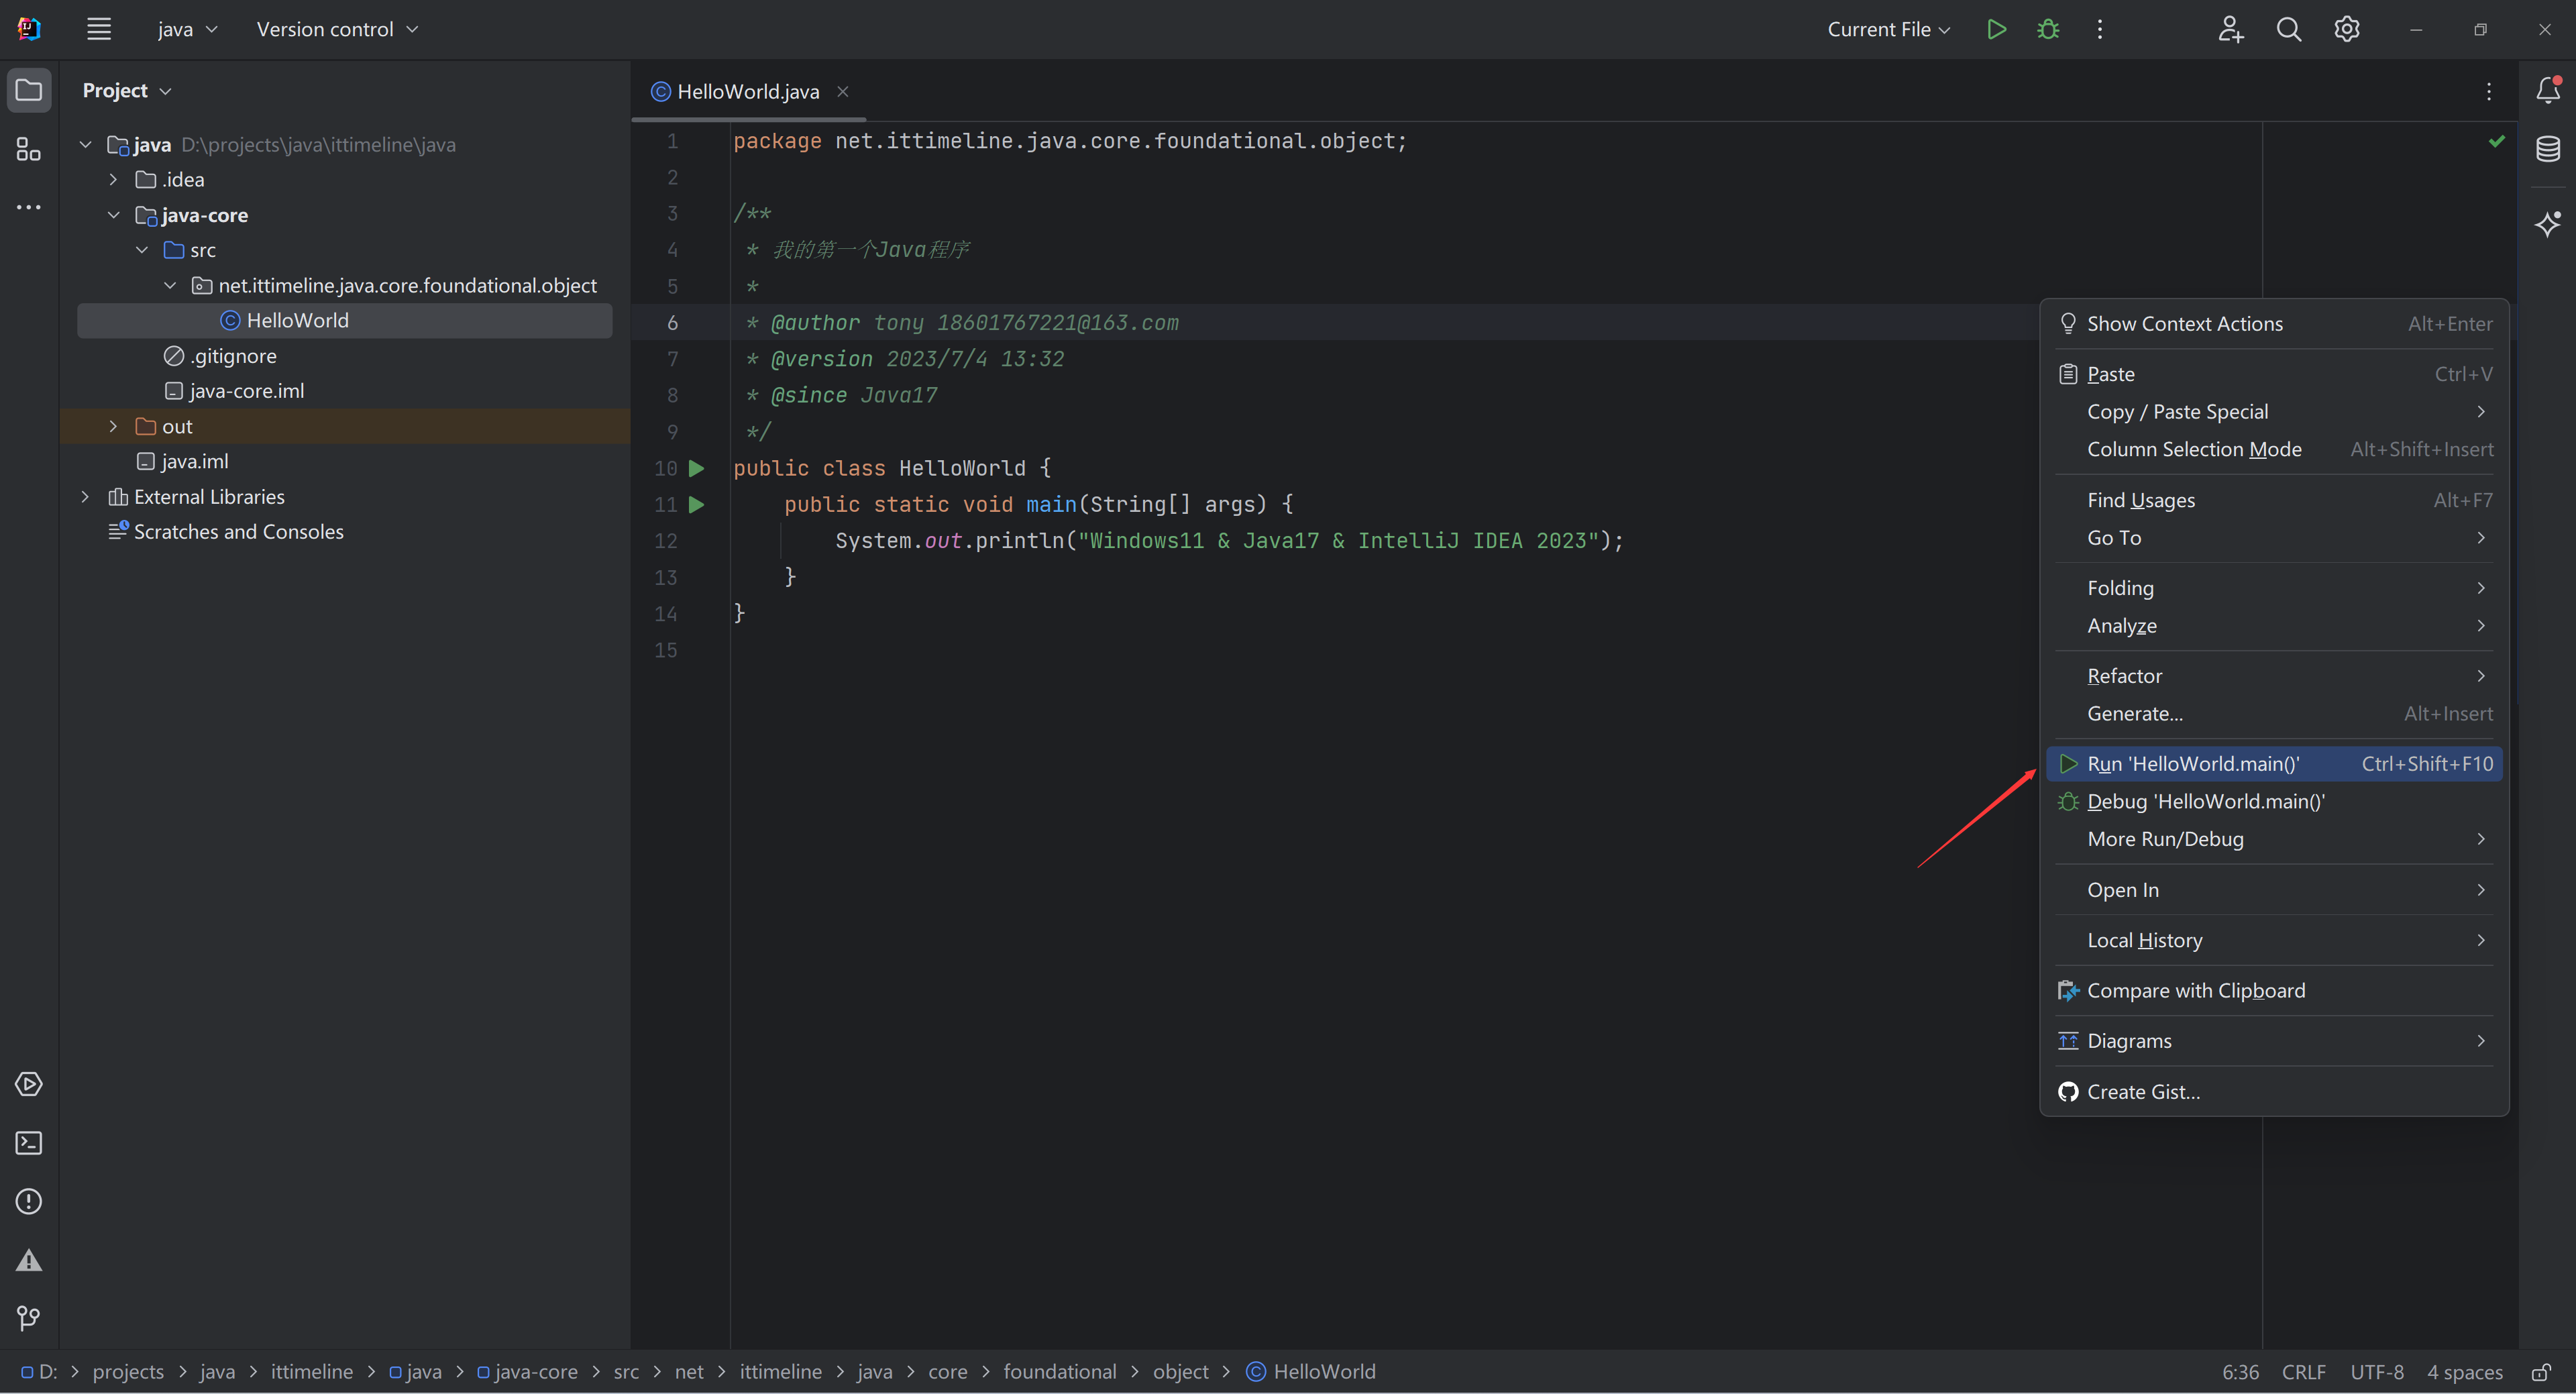The image size is (2576, 1394).
Task: Expand External Libraries node
Action: [86, 496]
